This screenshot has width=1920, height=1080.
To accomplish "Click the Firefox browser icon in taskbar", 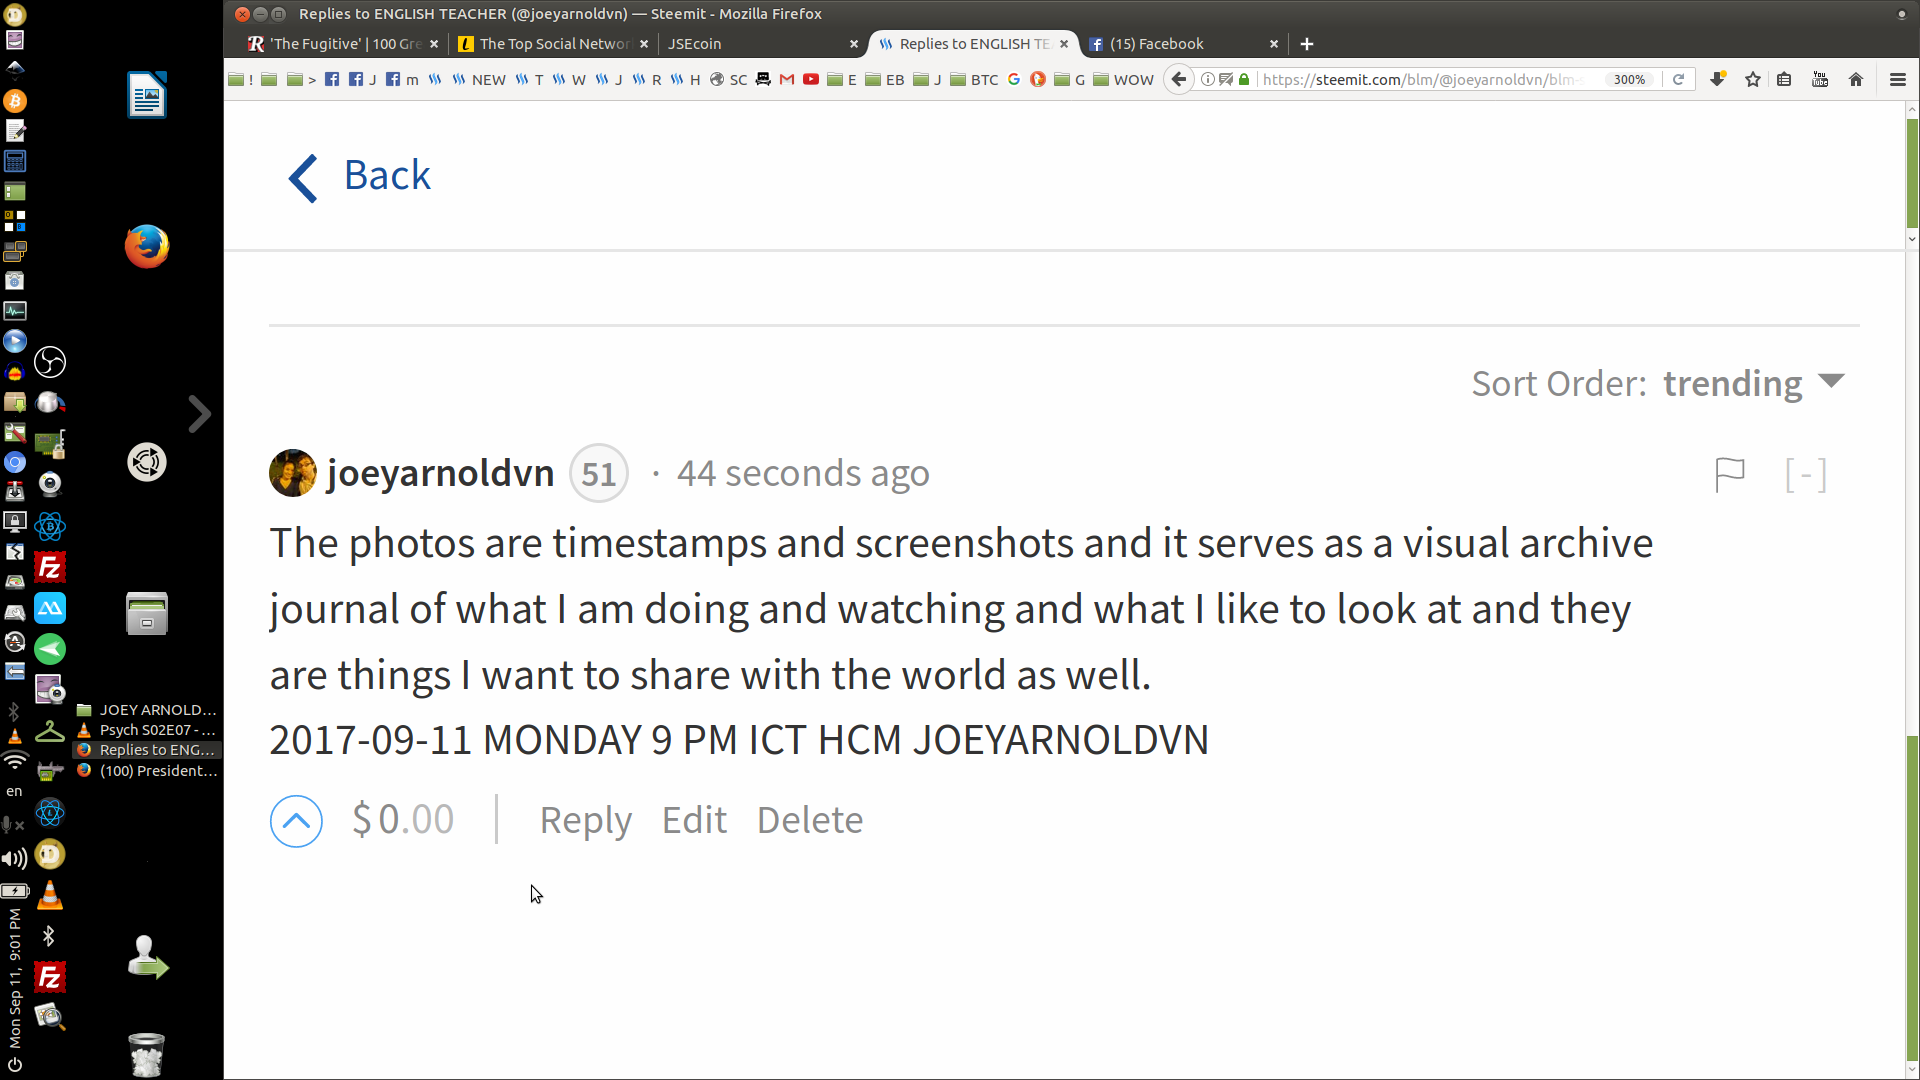I will (x=146, y=245).
